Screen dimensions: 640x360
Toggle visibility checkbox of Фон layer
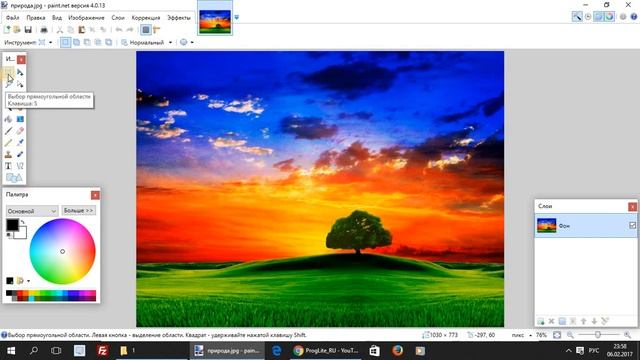point(632,225)
